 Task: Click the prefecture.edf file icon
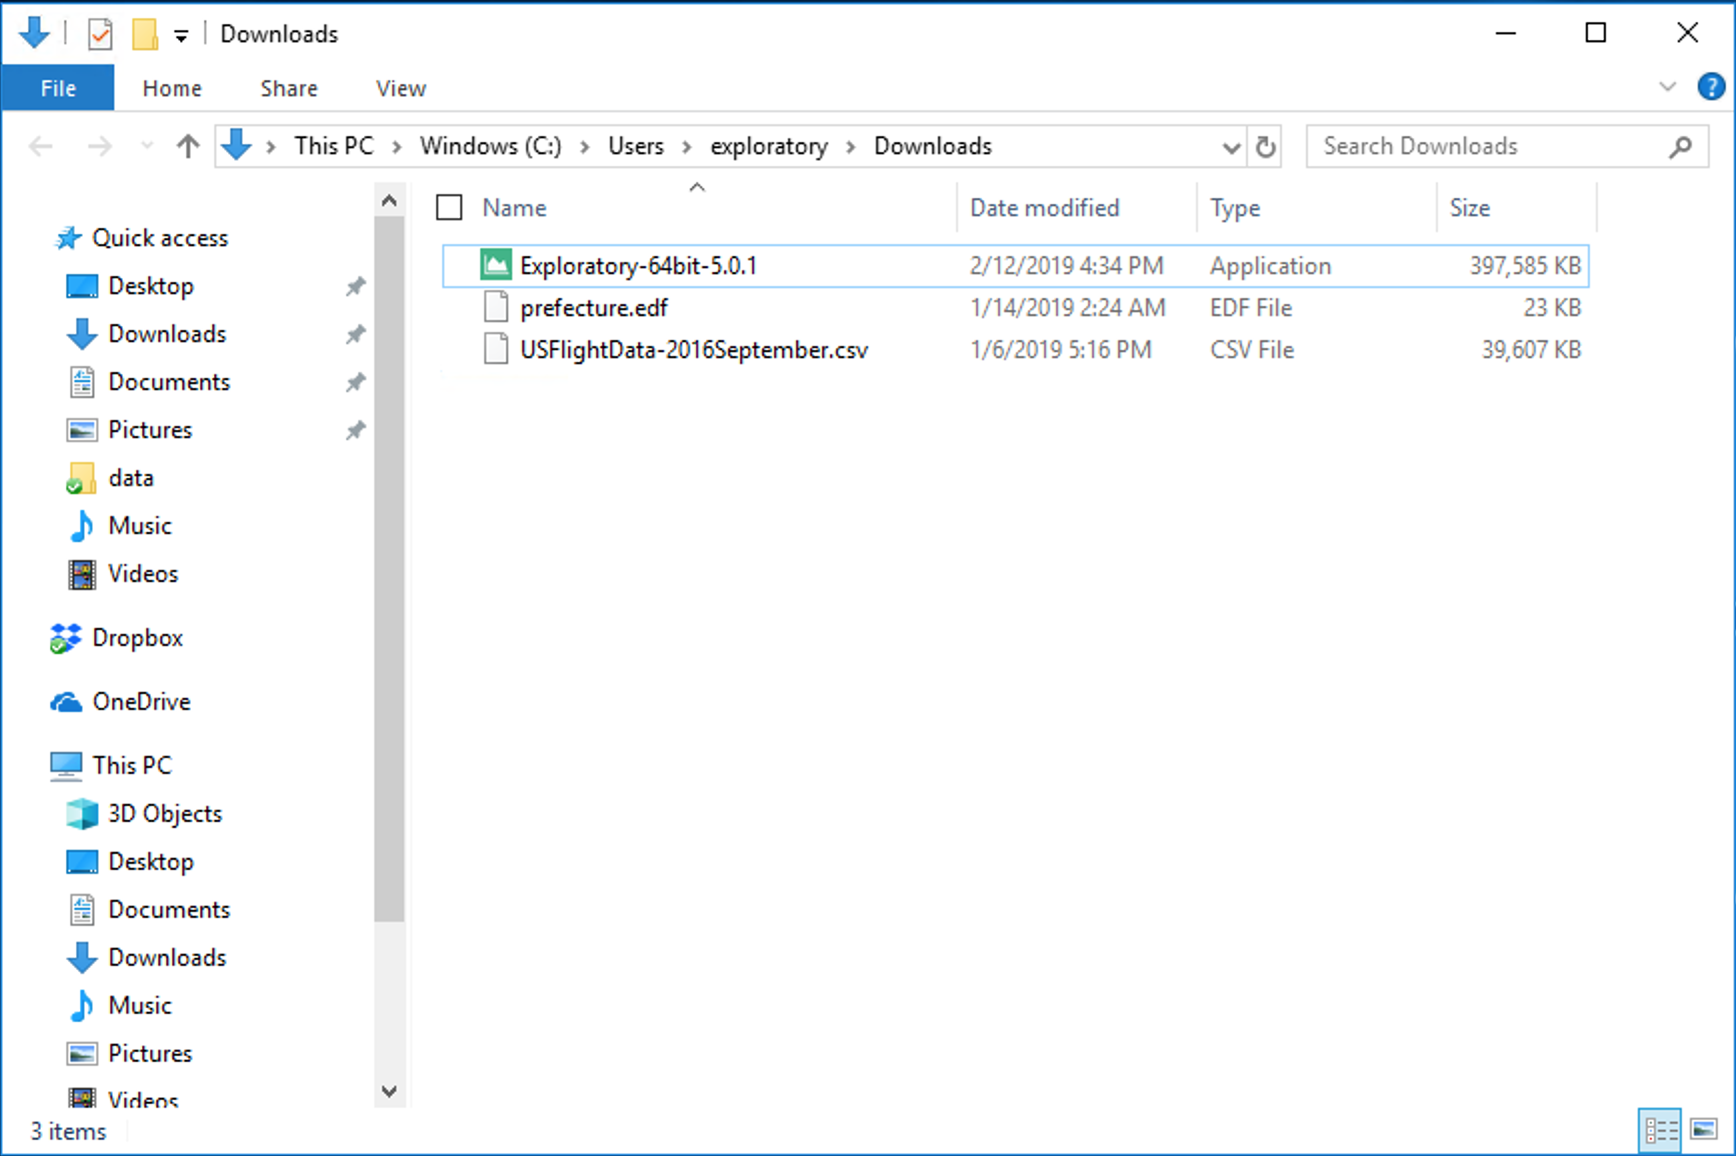click(x=496, y=307)
